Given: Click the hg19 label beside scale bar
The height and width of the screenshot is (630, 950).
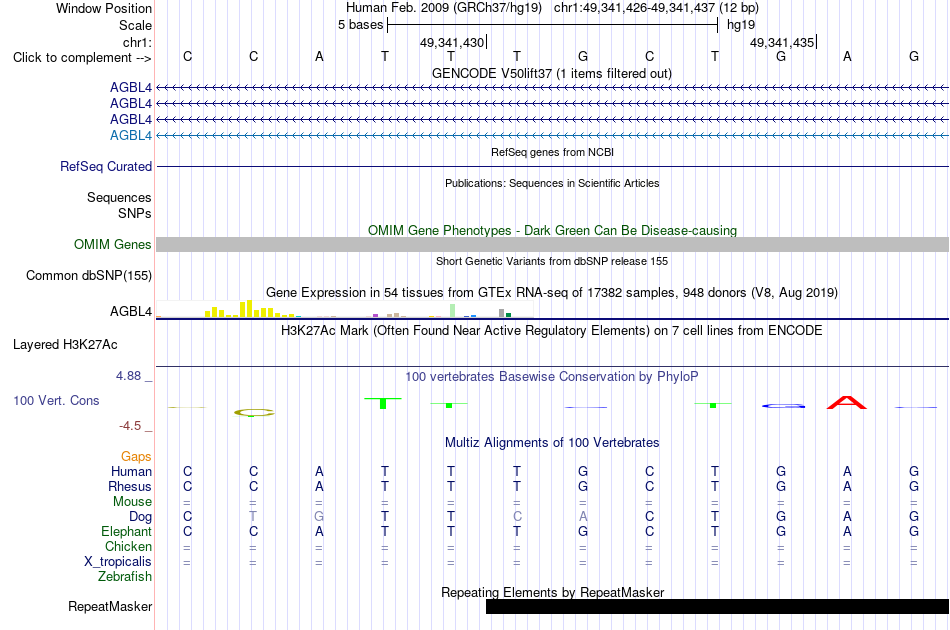Looking at the screenshot, I should pos(741,25).
